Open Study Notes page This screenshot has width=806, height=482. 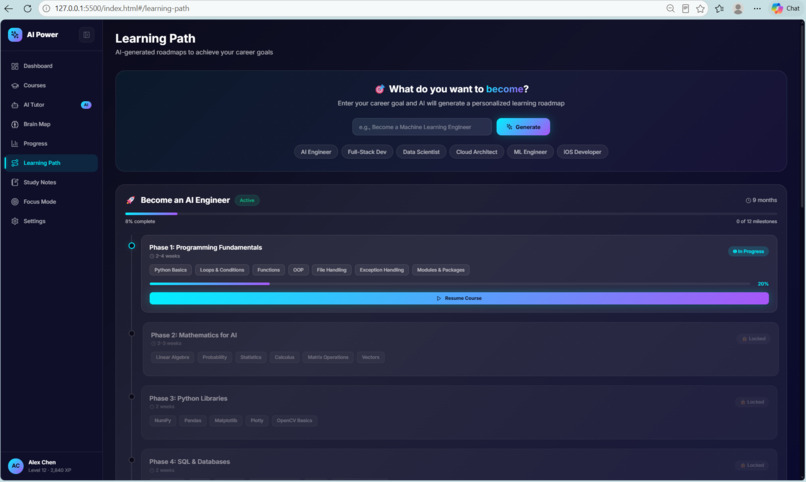51,182
